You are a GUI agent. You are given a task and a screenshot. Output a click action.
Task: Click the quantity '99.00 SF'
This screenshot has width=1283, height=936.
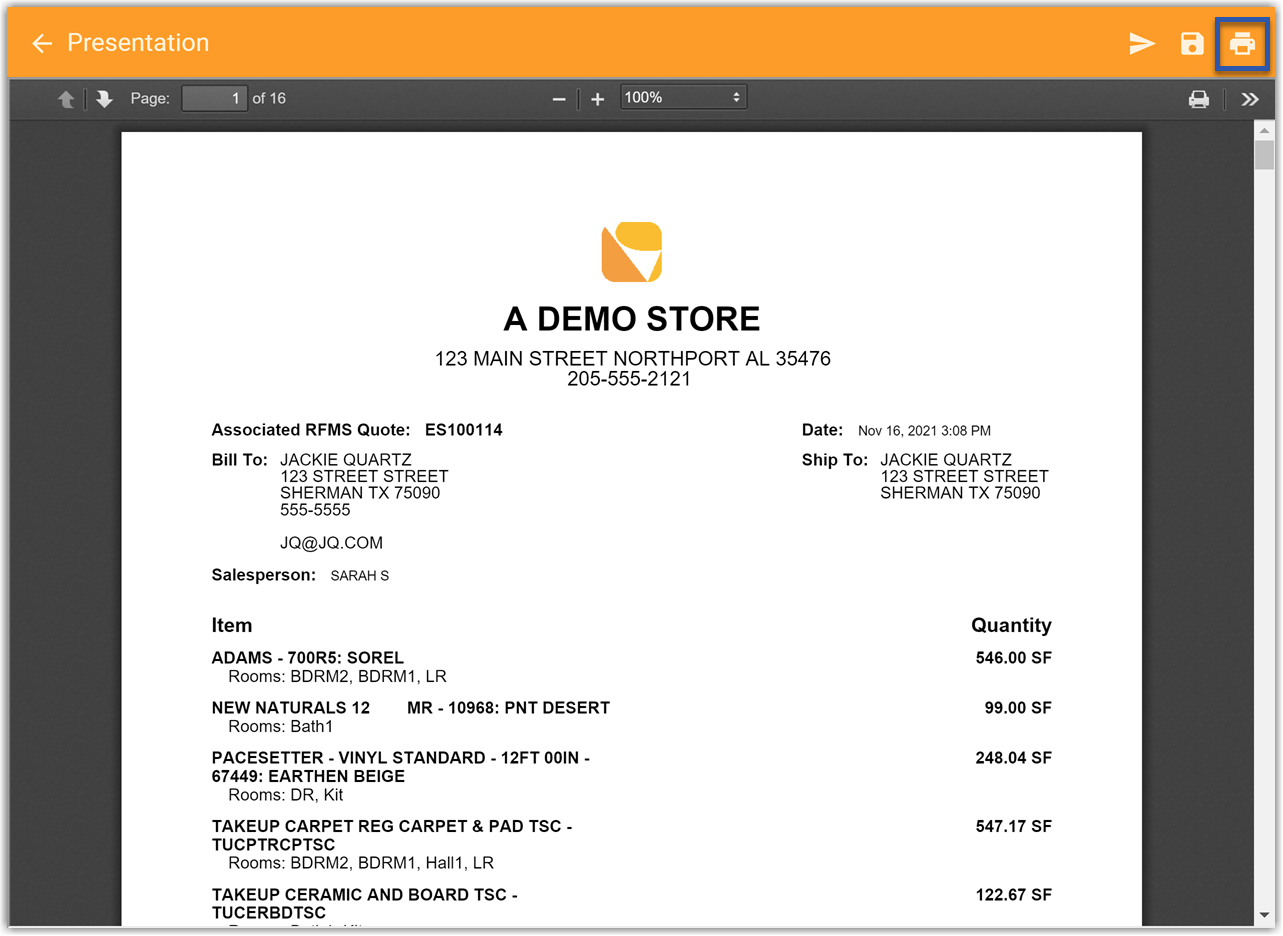(x=1018, y=708)
